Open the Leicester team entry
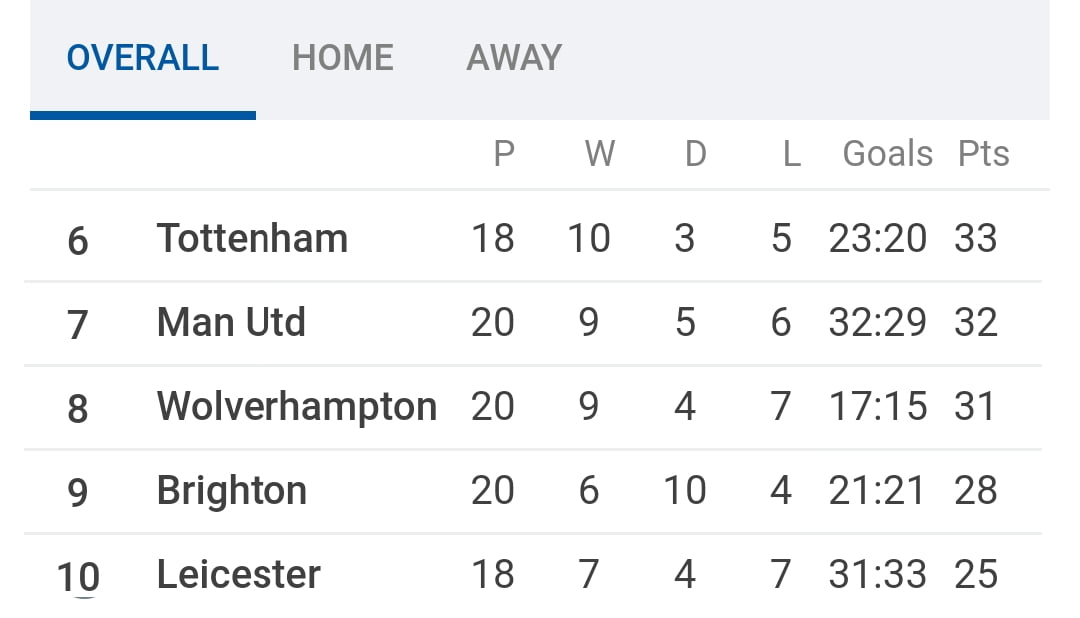1080x618 pixels. coord(238,575)
